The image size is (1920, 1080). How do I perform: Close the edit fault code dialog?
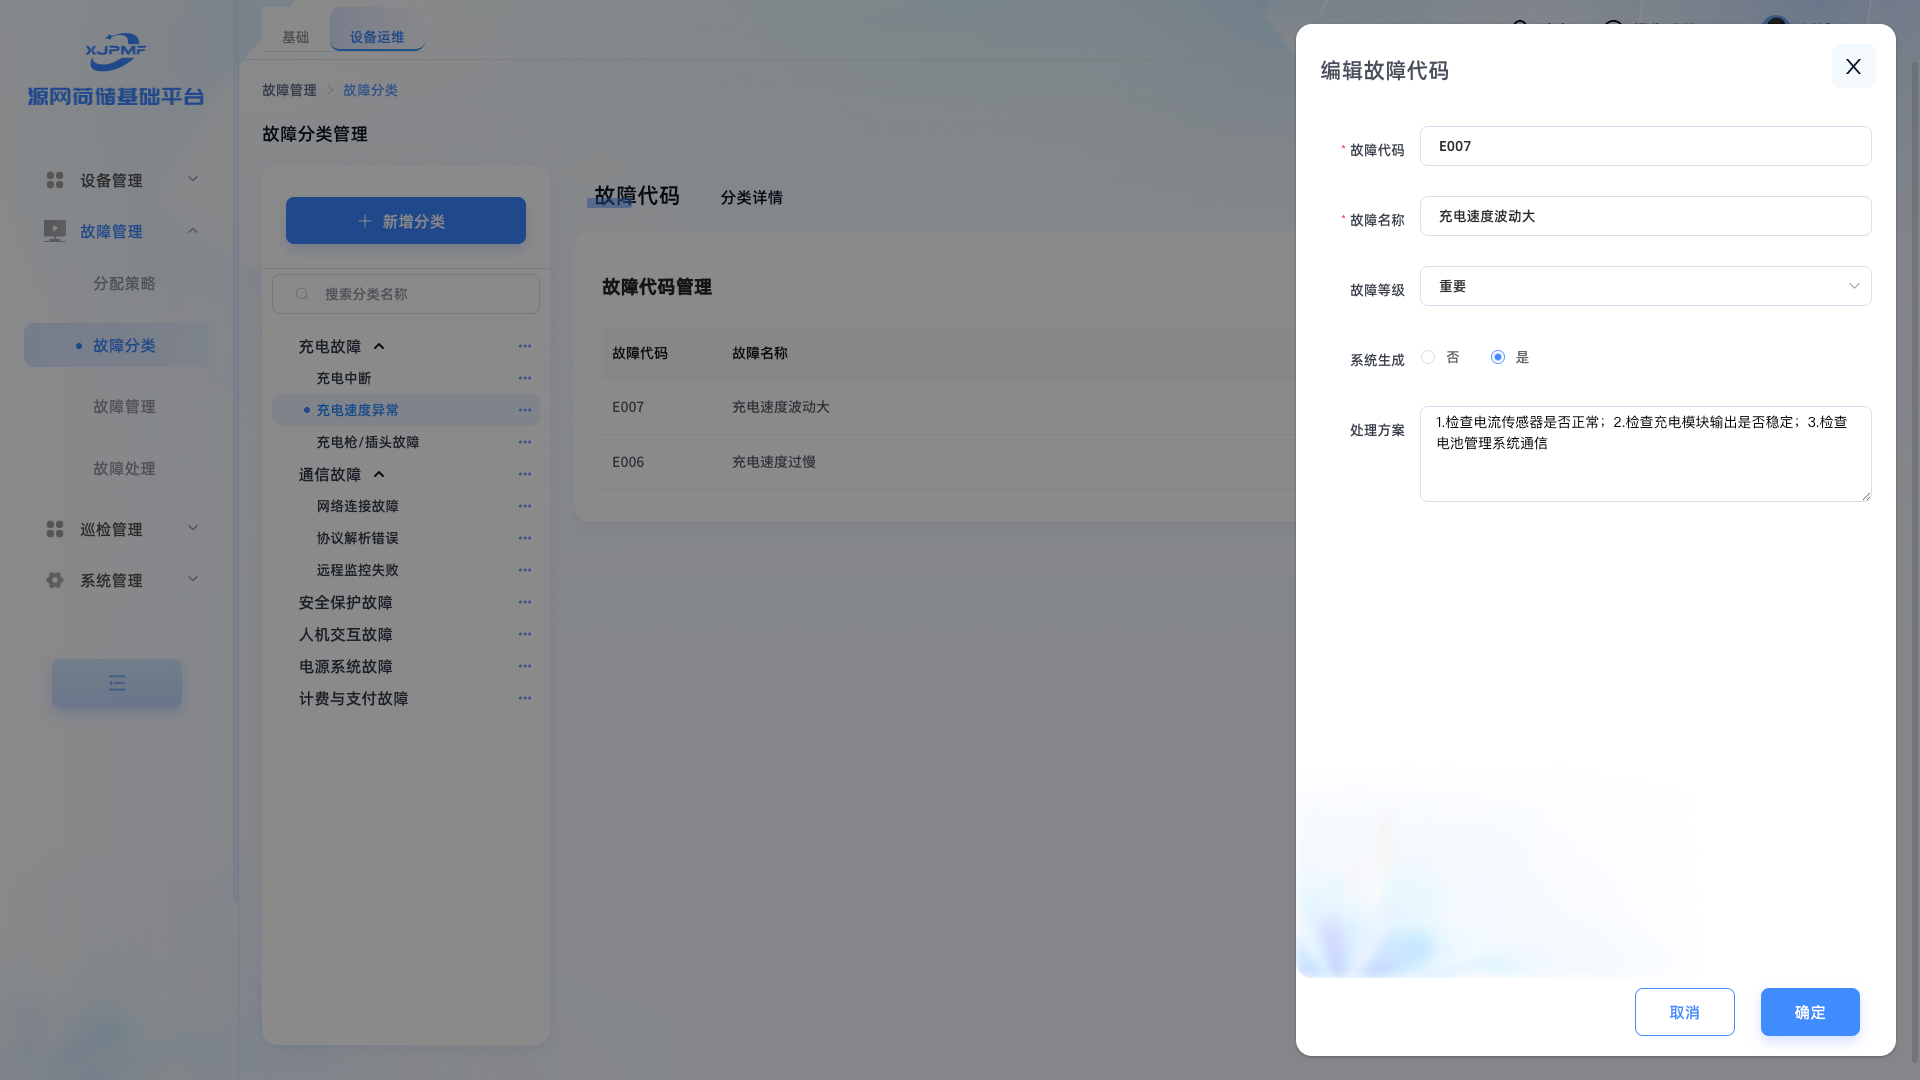1853,66
